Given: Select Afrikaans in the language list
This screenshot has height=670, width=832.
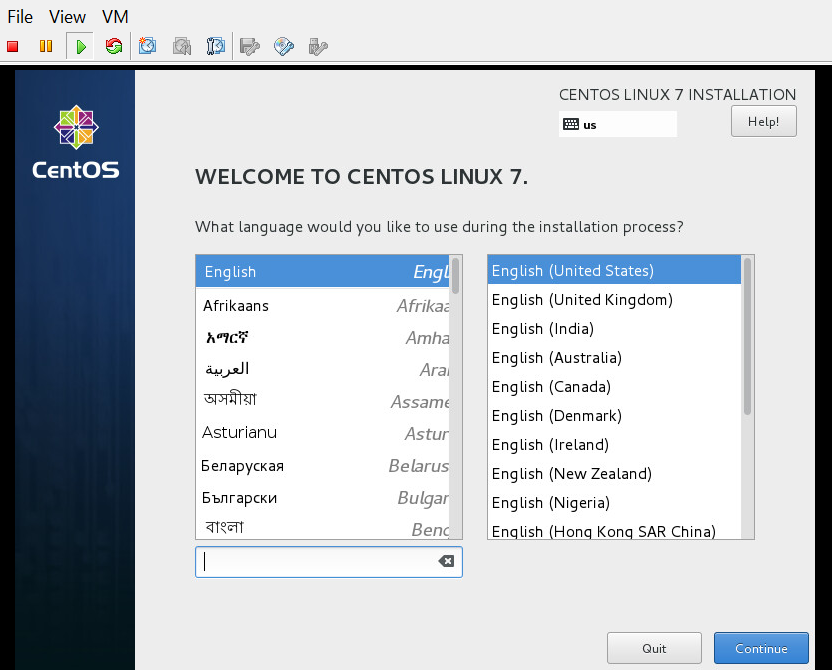Looking at the screenshot, I should [x=236, y=306].
